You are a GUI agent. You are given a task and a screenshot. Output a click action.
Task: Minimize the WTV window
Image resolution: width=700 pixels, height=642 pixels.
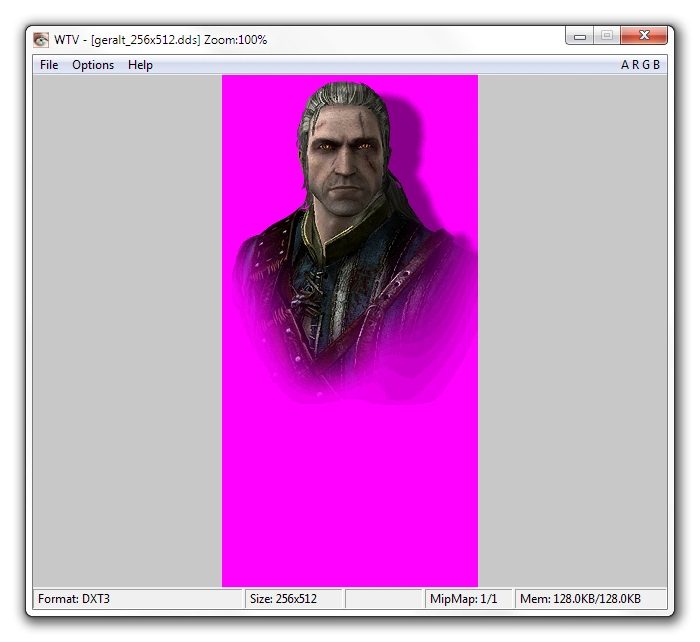coord(579,36)
